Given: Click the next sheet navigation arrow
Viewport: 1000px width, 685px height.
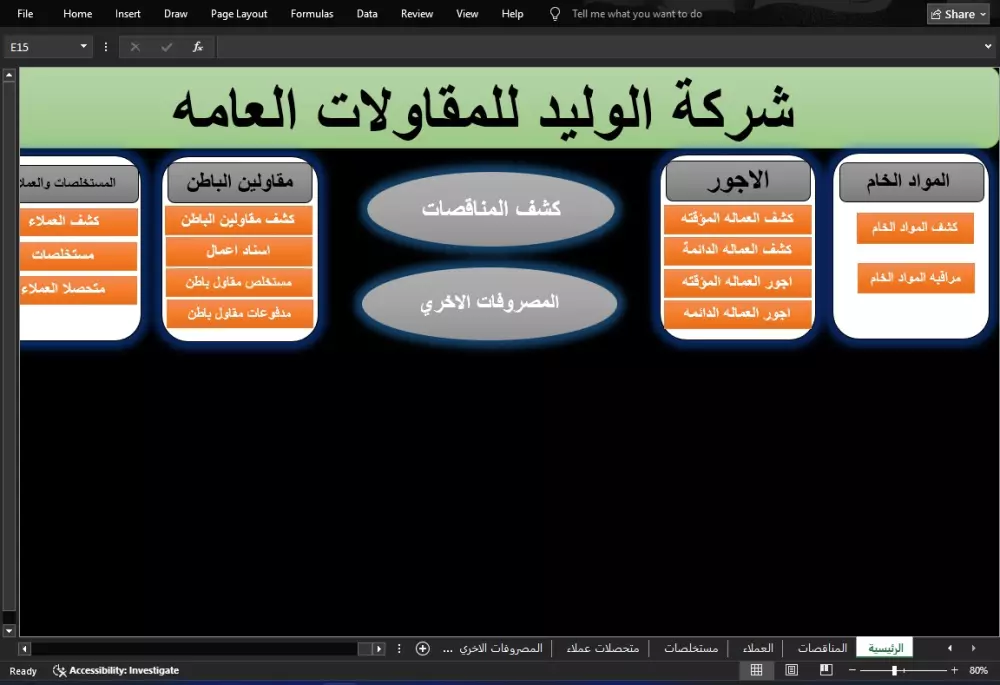Looking at the screenshot, I should [x=973, y=648].
